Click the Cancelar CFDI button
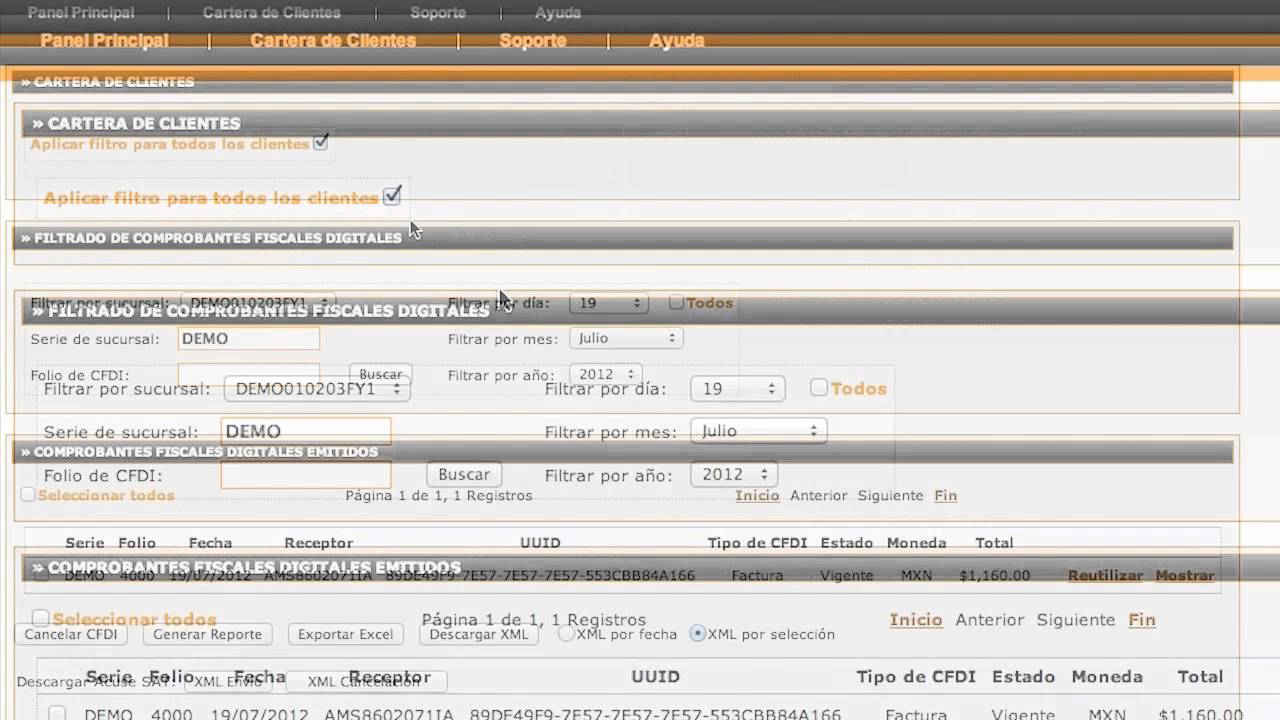Screen dimensions: 1280x720 pyautogui.click(x=71, y=634)
